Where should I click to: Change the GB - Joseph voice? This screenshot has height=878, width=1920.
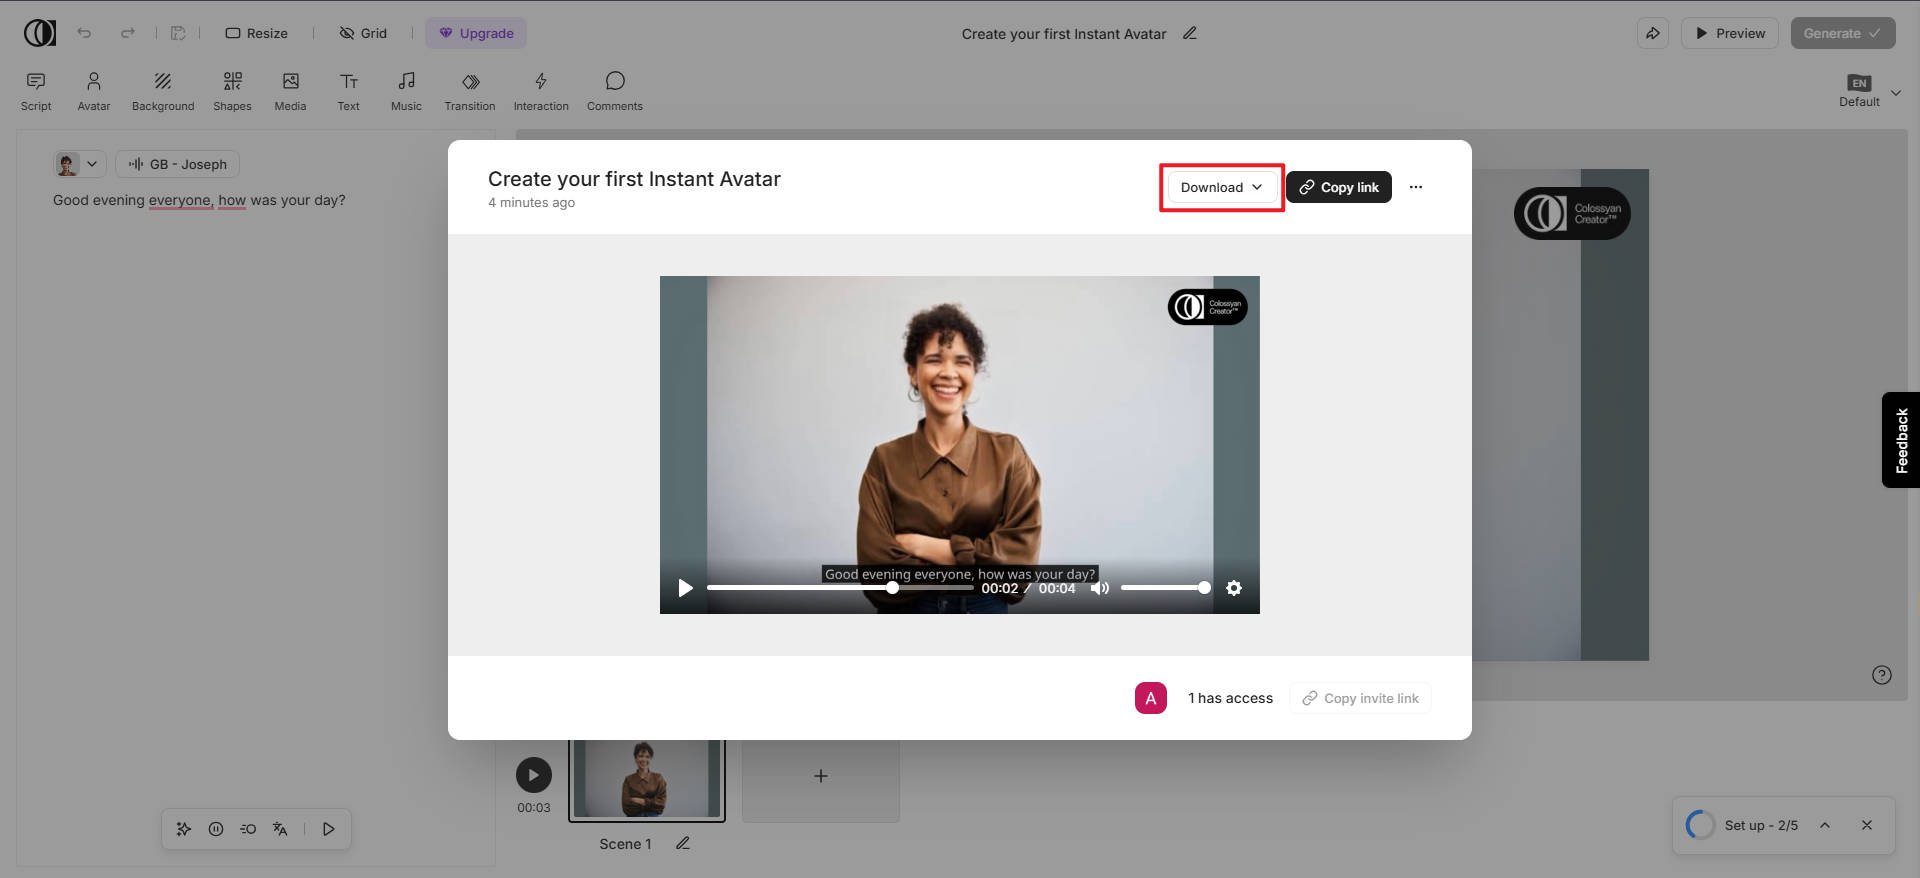178,164
